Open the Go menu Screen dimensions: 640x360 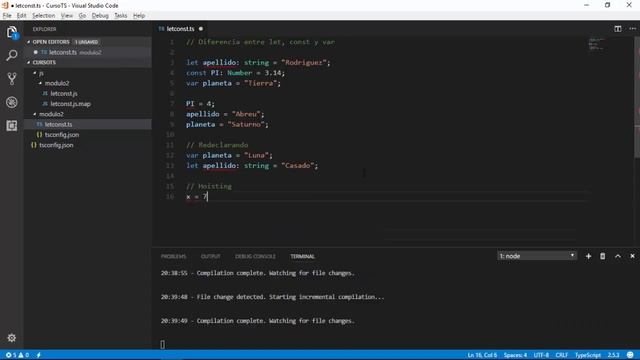[82, 16]
